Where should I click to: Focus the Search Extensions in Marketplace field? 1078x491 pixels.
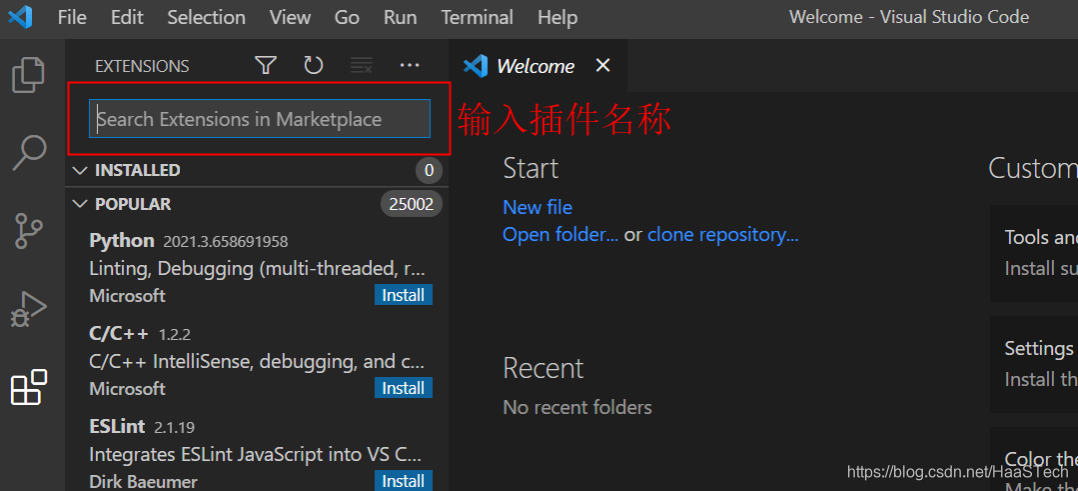pyautogui.click(x=260, y=119)
